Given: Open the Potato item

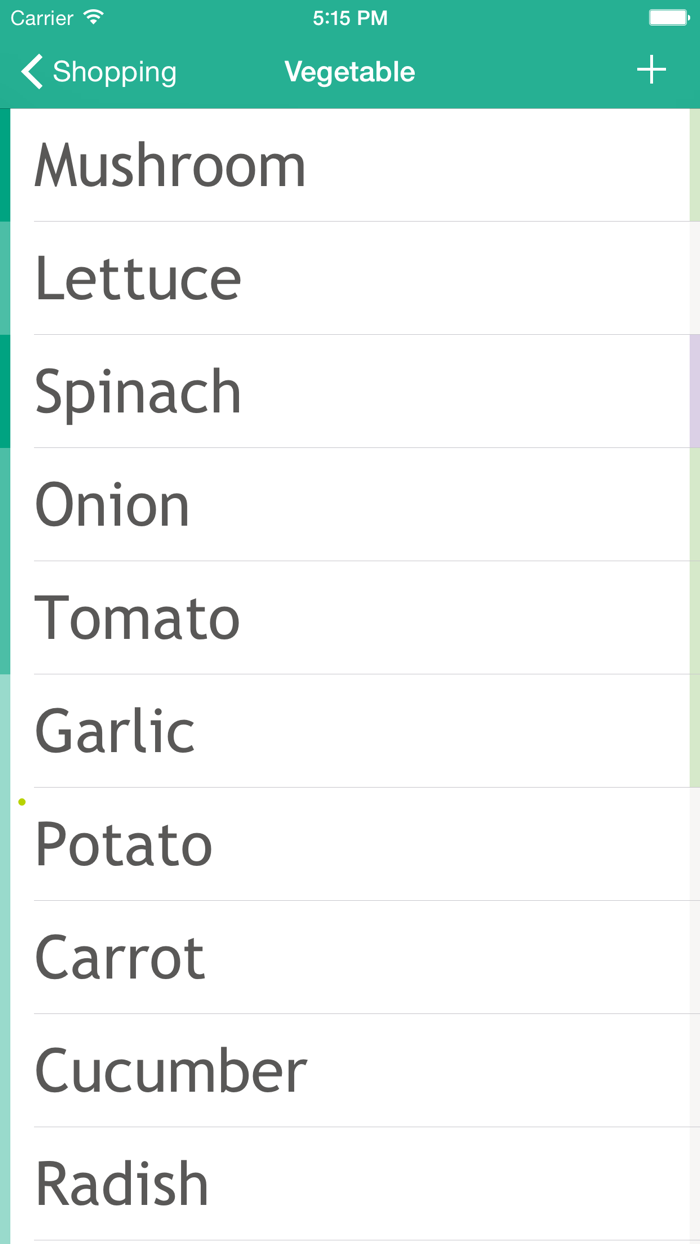Looking at the screenshot, I should pos(123,844).
